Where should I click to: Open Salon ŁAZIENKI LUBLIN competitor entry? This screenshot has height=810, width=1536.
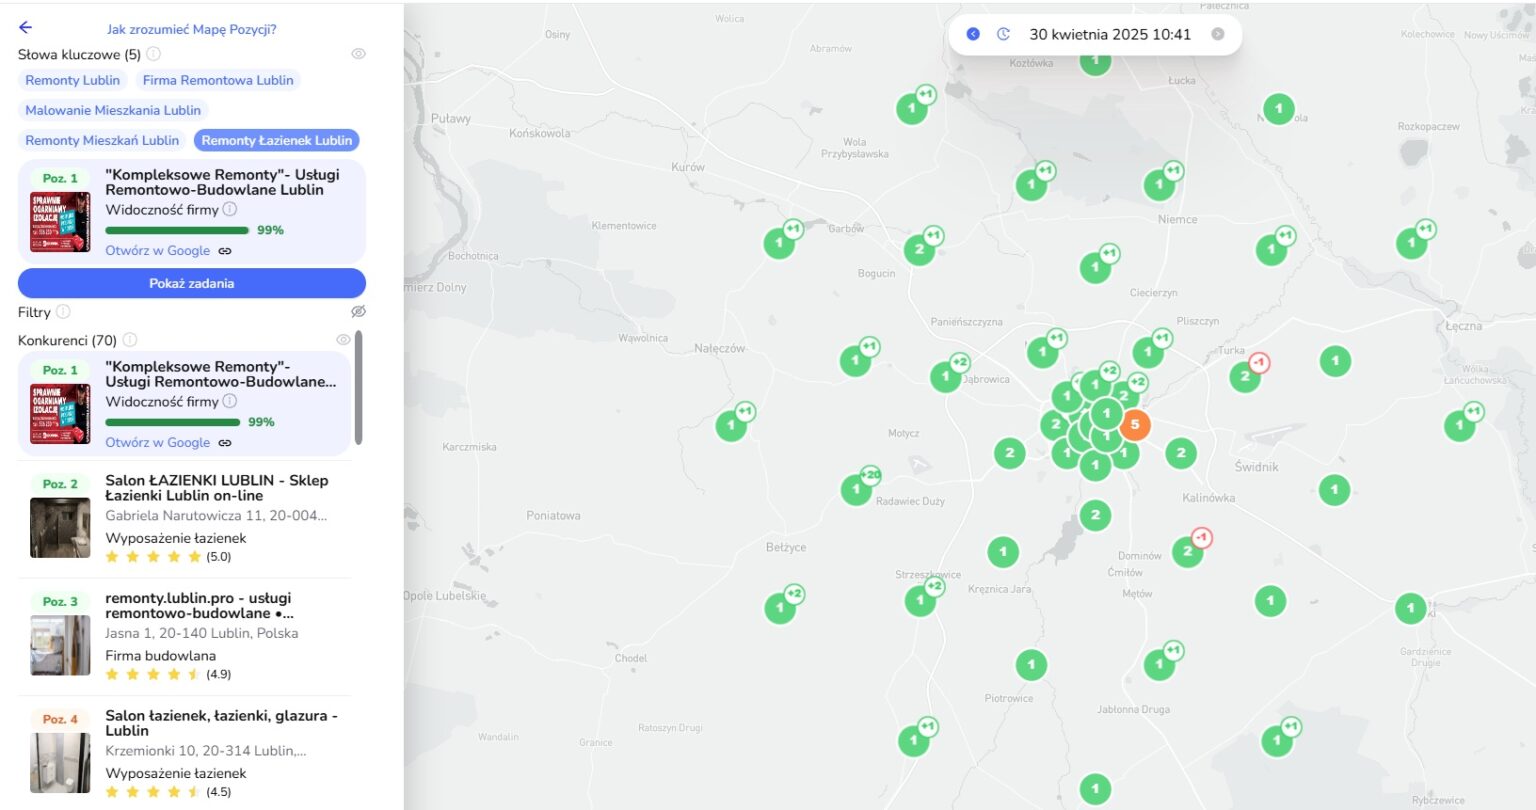(216, 488)
